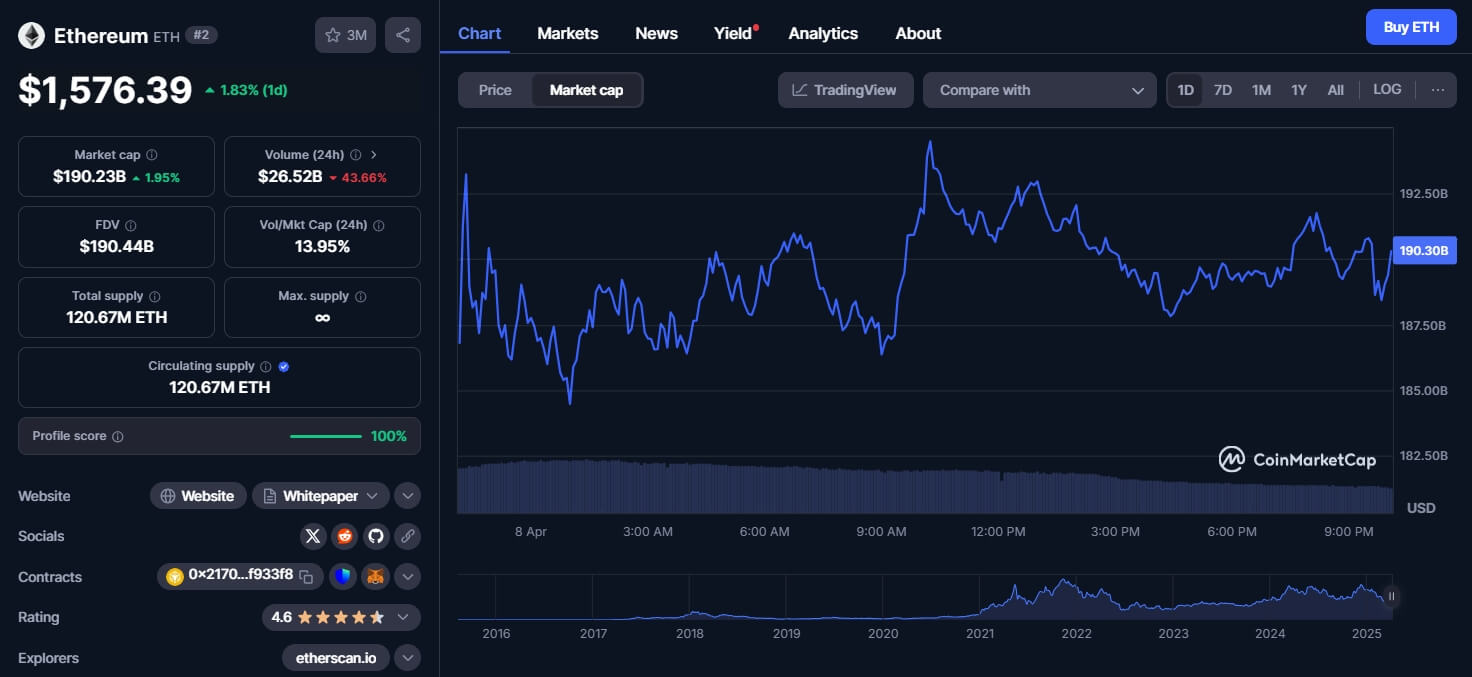This screenshot has height=677, width=1472.
Task: Click the Market cap info icon
Action: 152,155
